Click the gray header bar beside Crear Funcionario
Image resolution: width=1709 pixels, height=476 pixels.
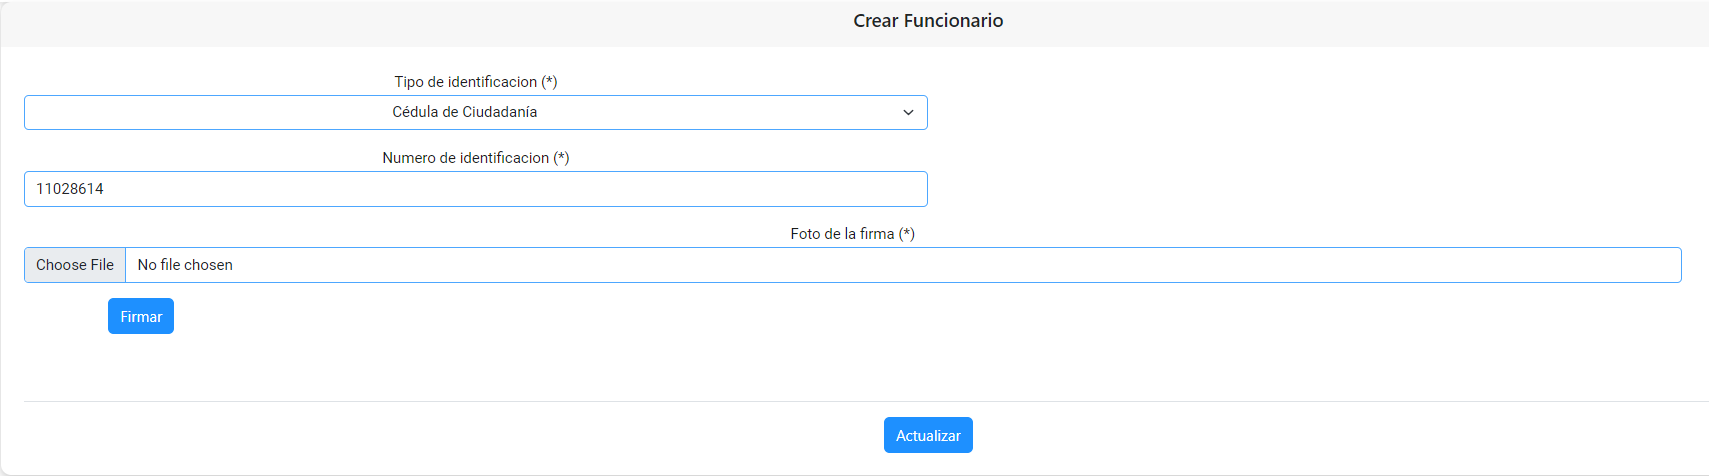1350,22
